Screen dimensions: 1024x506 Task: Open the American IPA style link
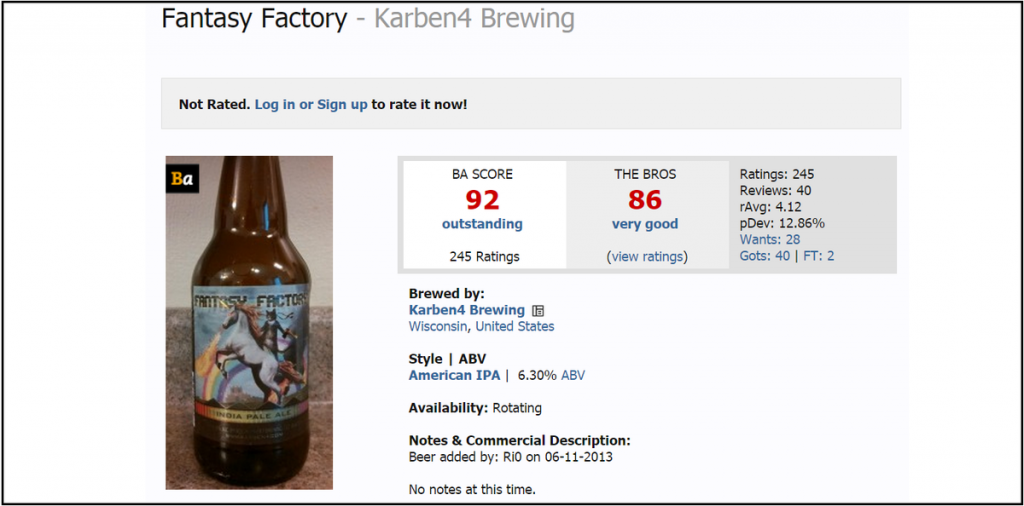pos(454,375)
